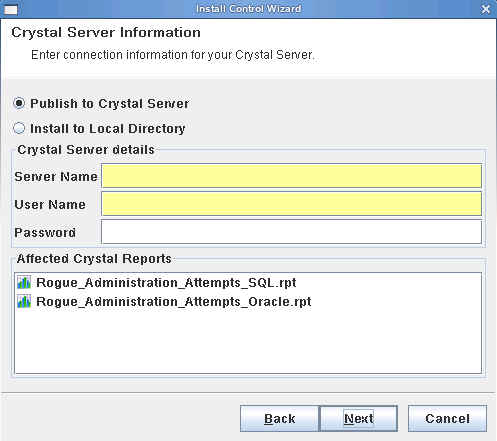
Task: Proceed with the Next button
Action: point(358,418)
